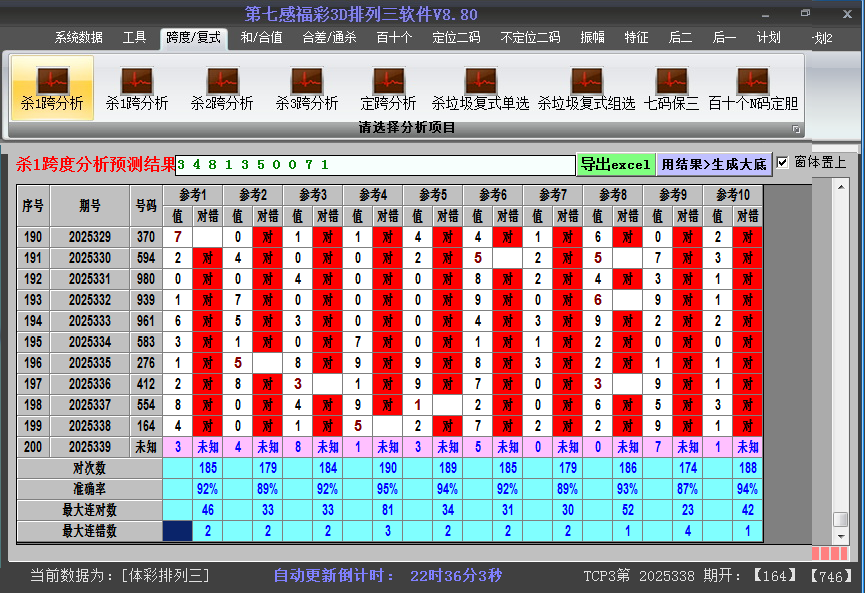Toggle the 窗体置顶 checkbox
This screenshot has height=593, width=865.
[x=783, y=162]
